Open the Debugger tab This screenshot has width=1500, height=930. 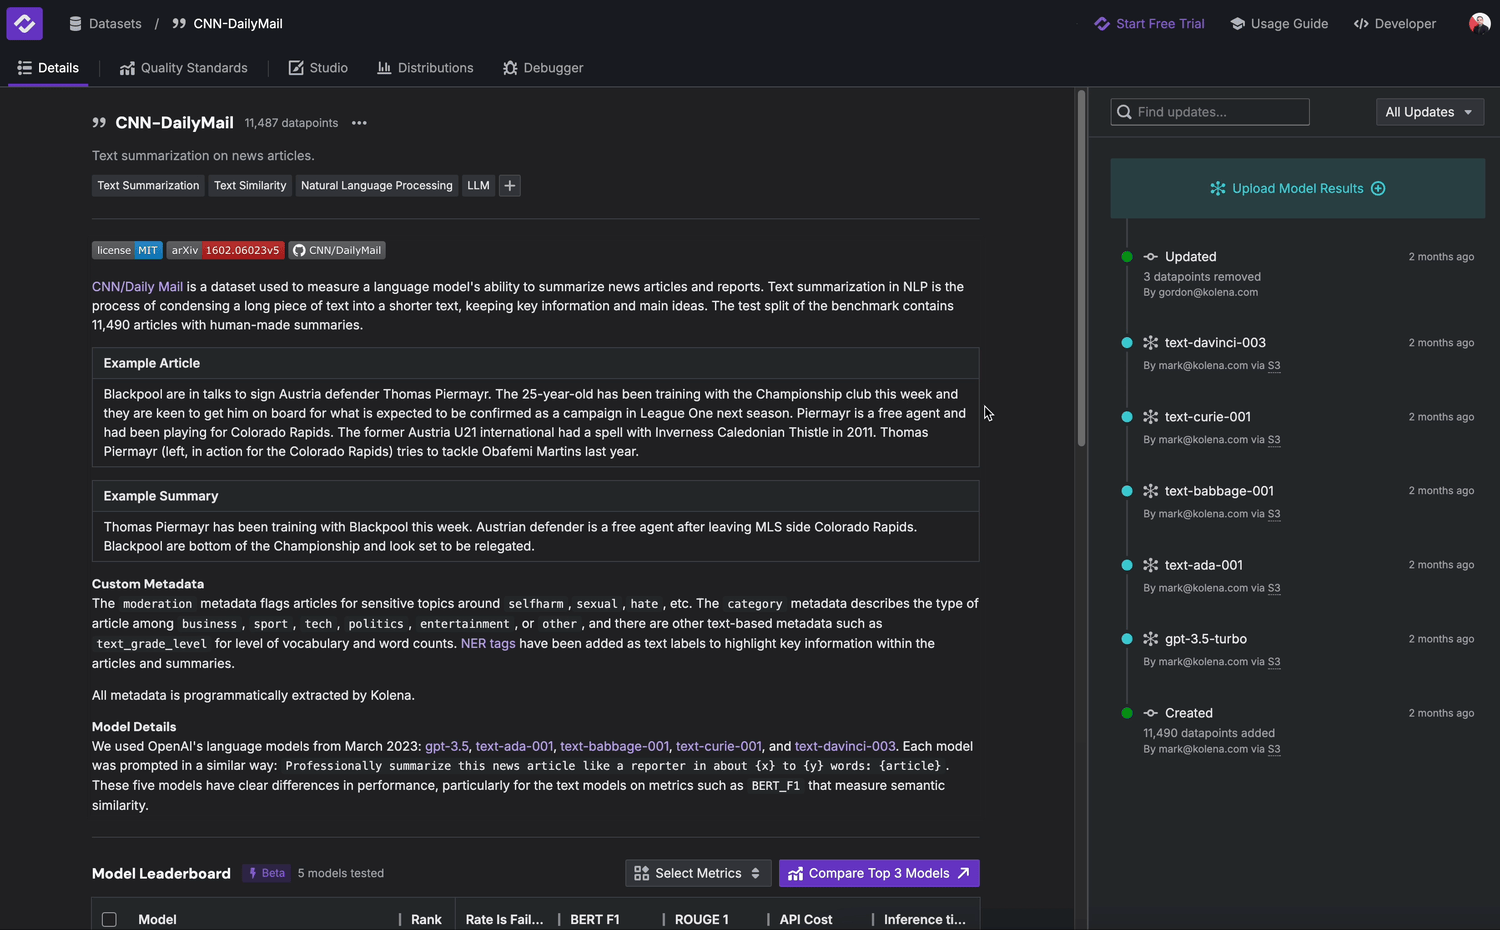(543, 68)
